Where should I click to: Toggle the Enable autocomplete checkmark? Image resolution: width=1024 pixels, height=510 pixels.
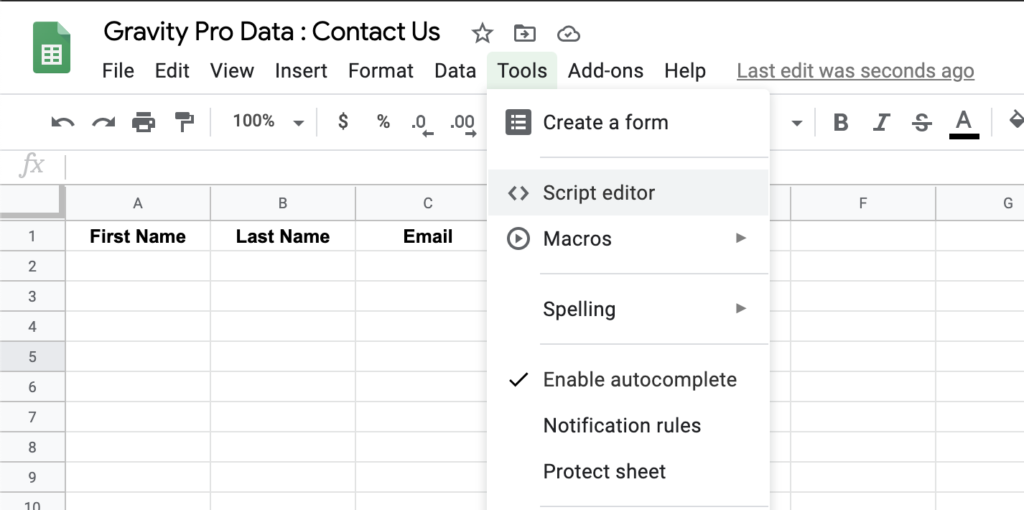(519, 379)
